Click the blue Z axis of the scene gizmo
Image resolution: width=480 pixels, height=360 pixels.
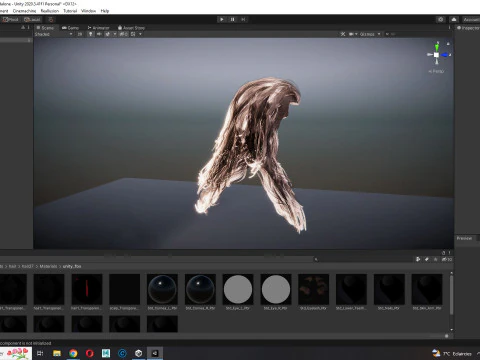point(445,55)
